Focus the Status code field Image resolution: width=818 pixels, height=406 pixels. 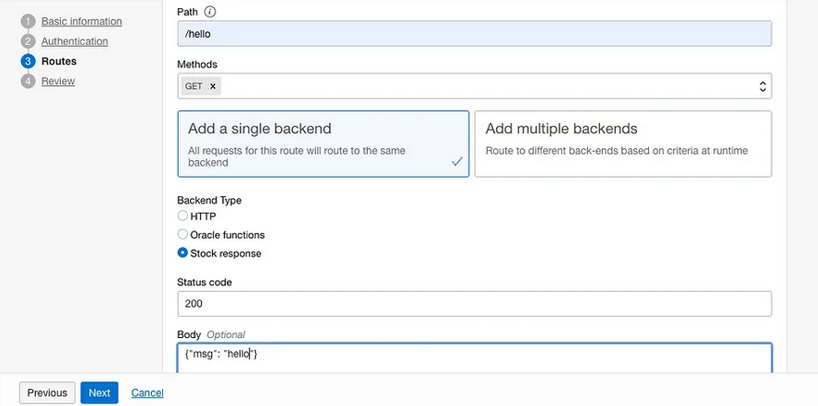coord(474,304)
